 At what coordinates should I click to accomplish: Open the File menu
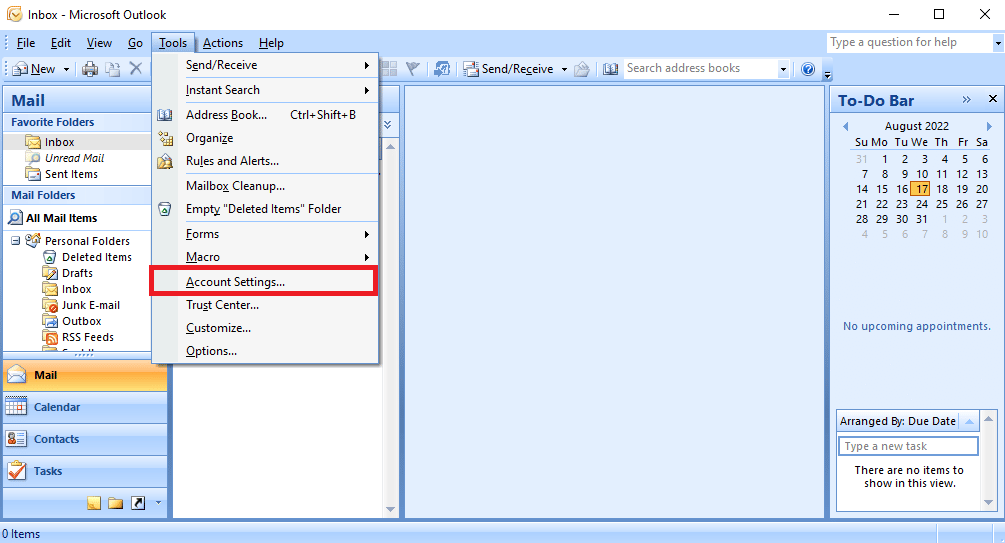click(x=26, y=43)
